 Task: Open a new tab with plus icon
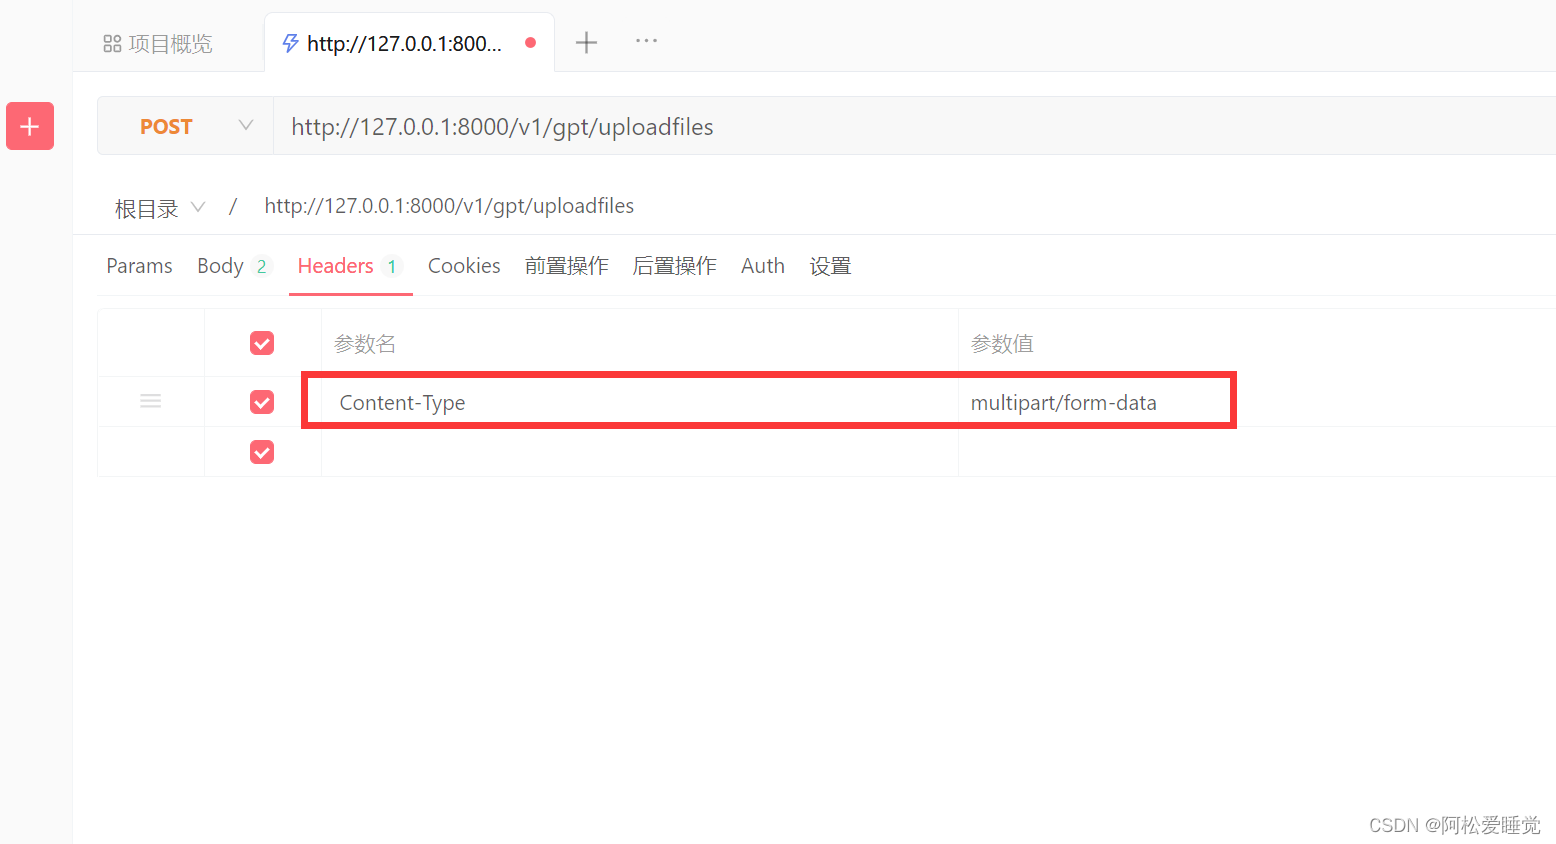(586, 42)
